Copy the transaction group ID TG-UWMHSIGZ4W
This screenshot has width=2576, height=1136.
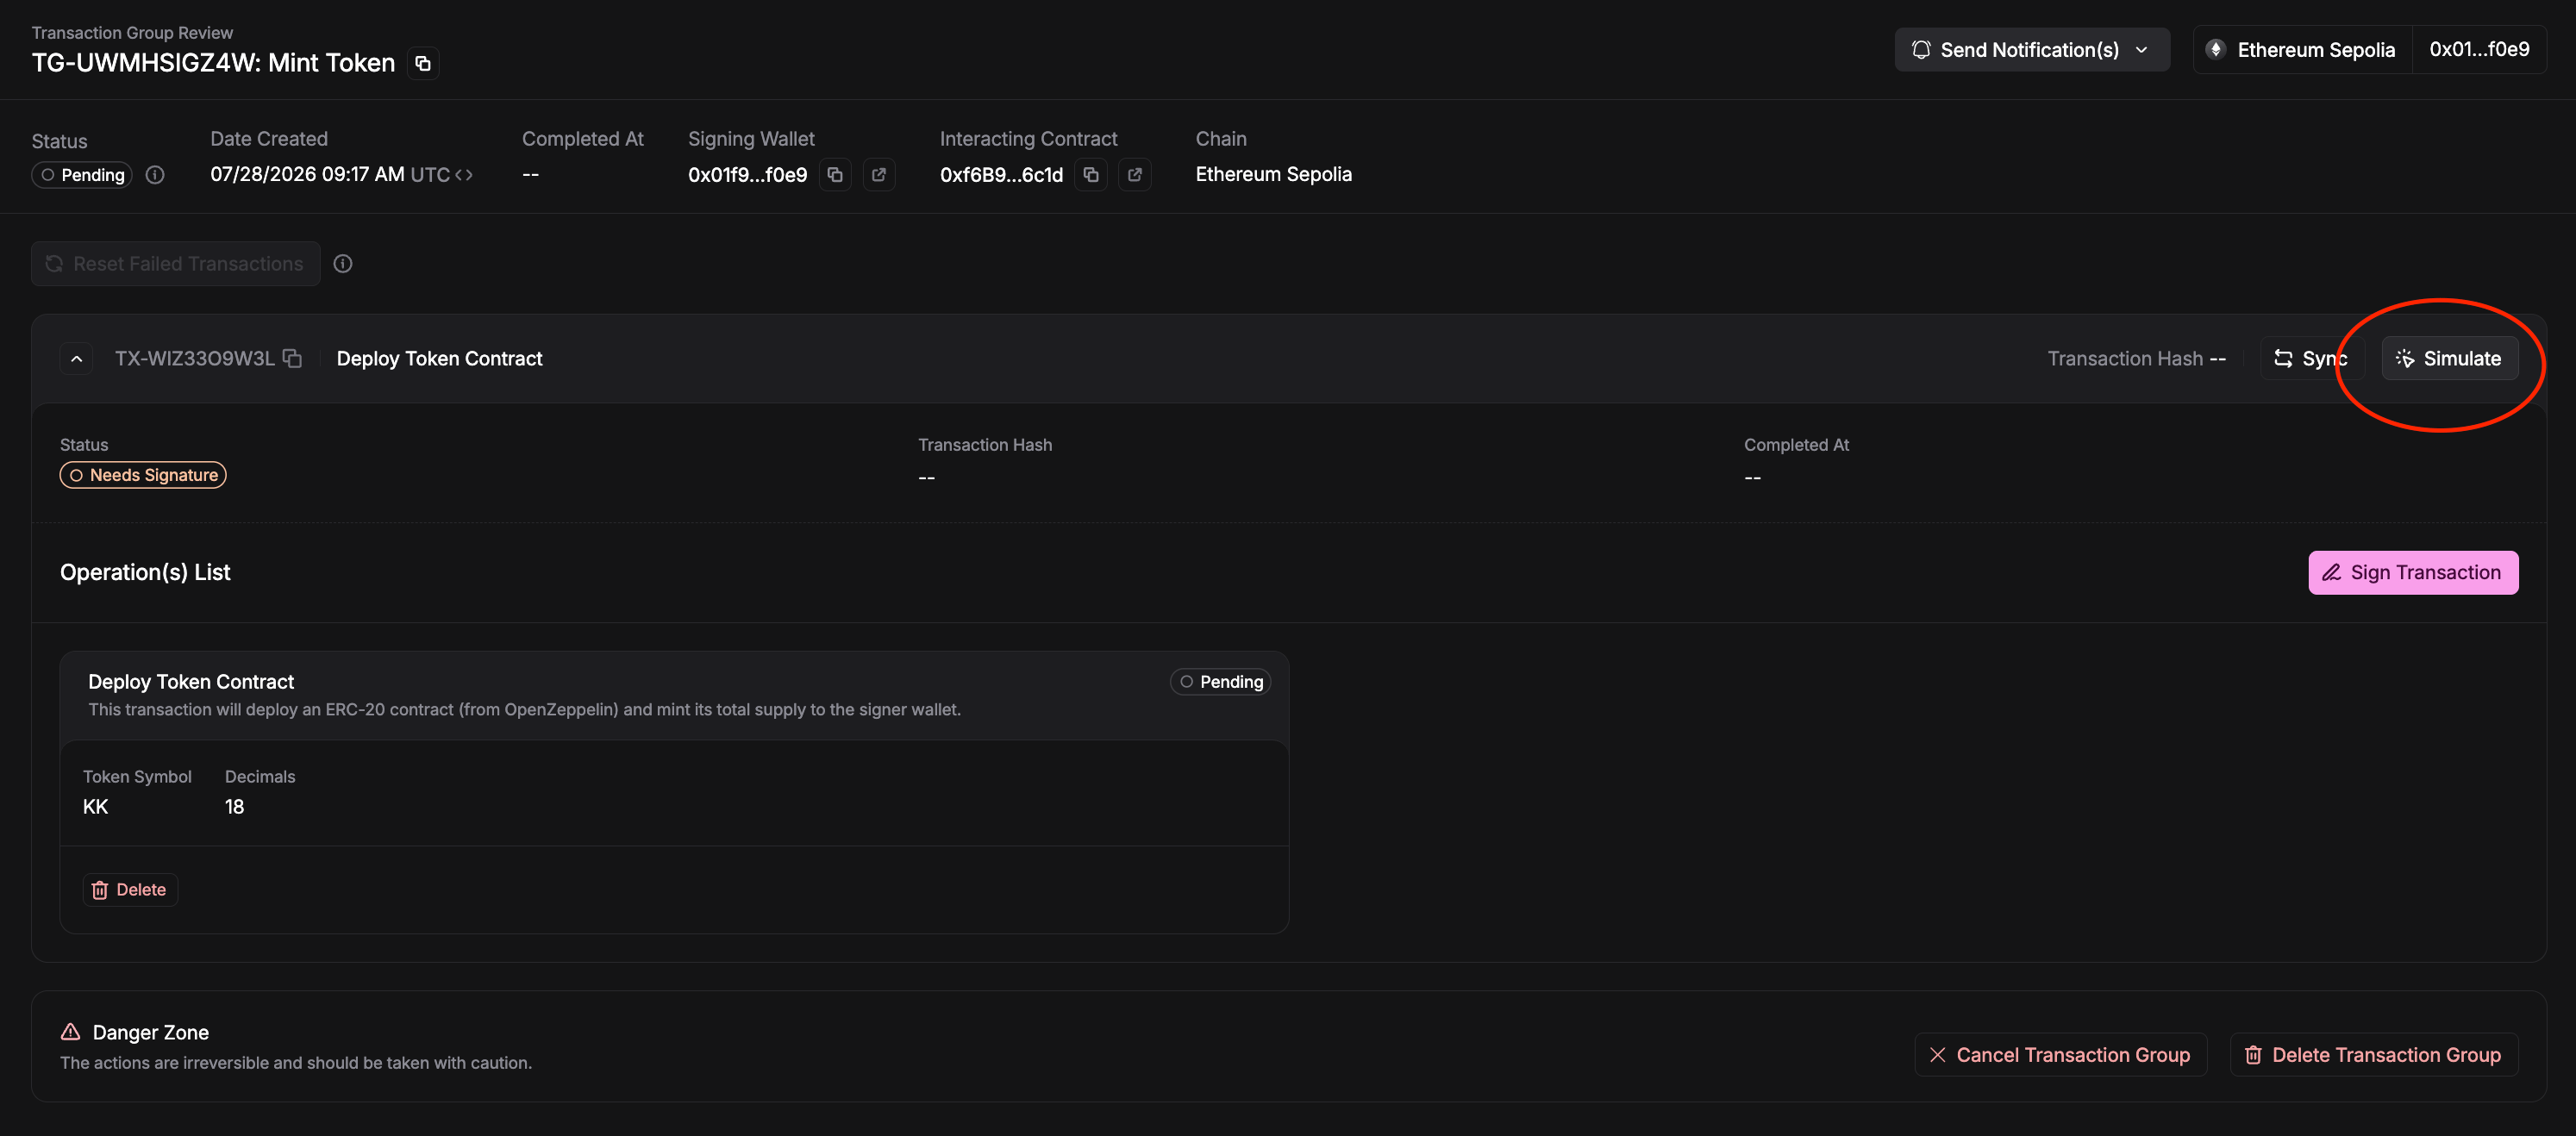click(x=423, y=63)
